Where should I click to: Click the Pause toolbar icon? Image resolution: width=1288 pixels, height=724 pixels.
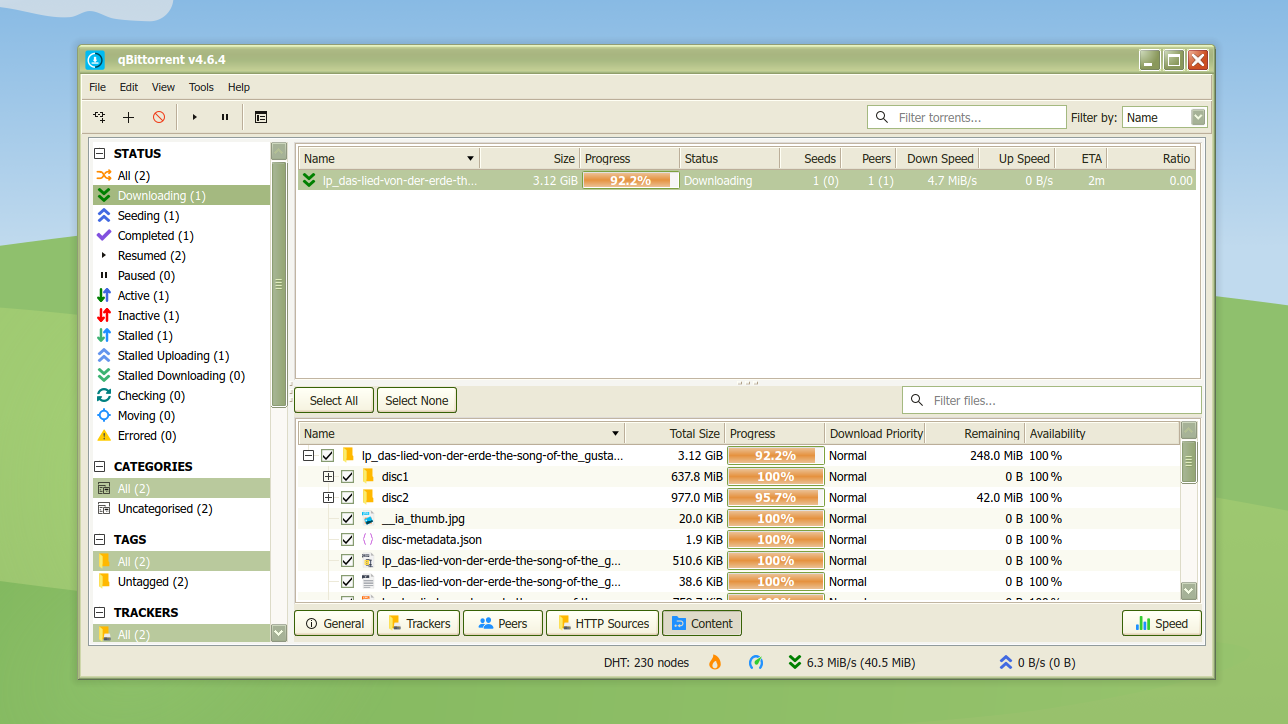click(x=225, y=117)
